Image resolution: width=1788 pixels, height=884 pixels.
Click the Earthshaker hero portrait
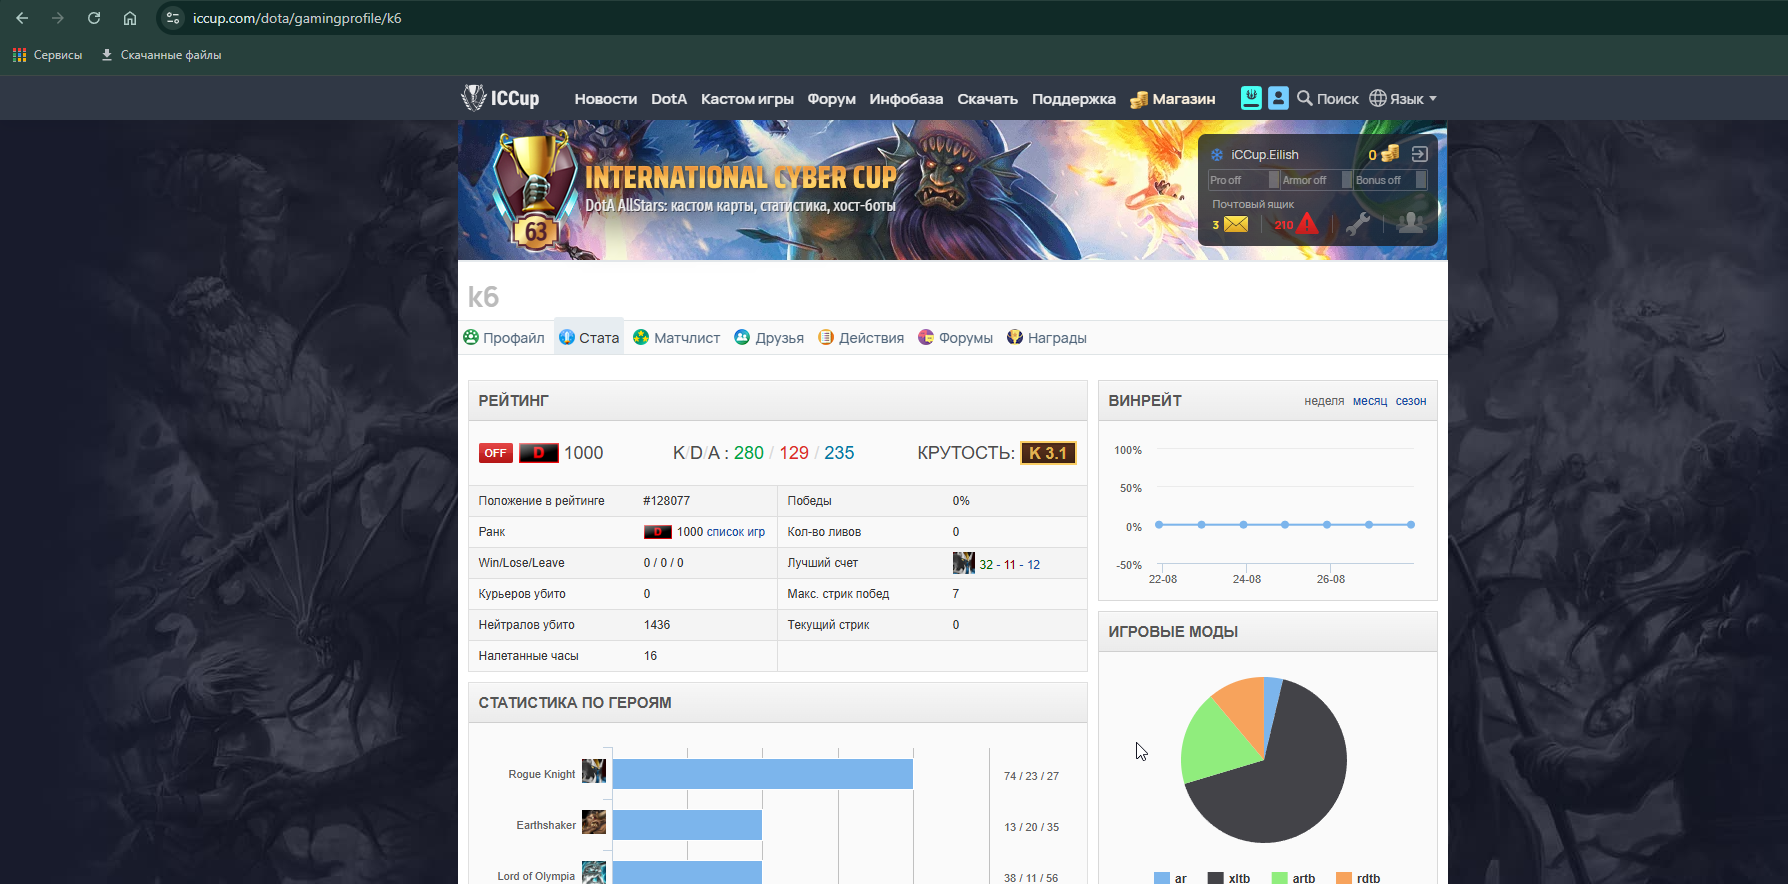tap(594, 822)
